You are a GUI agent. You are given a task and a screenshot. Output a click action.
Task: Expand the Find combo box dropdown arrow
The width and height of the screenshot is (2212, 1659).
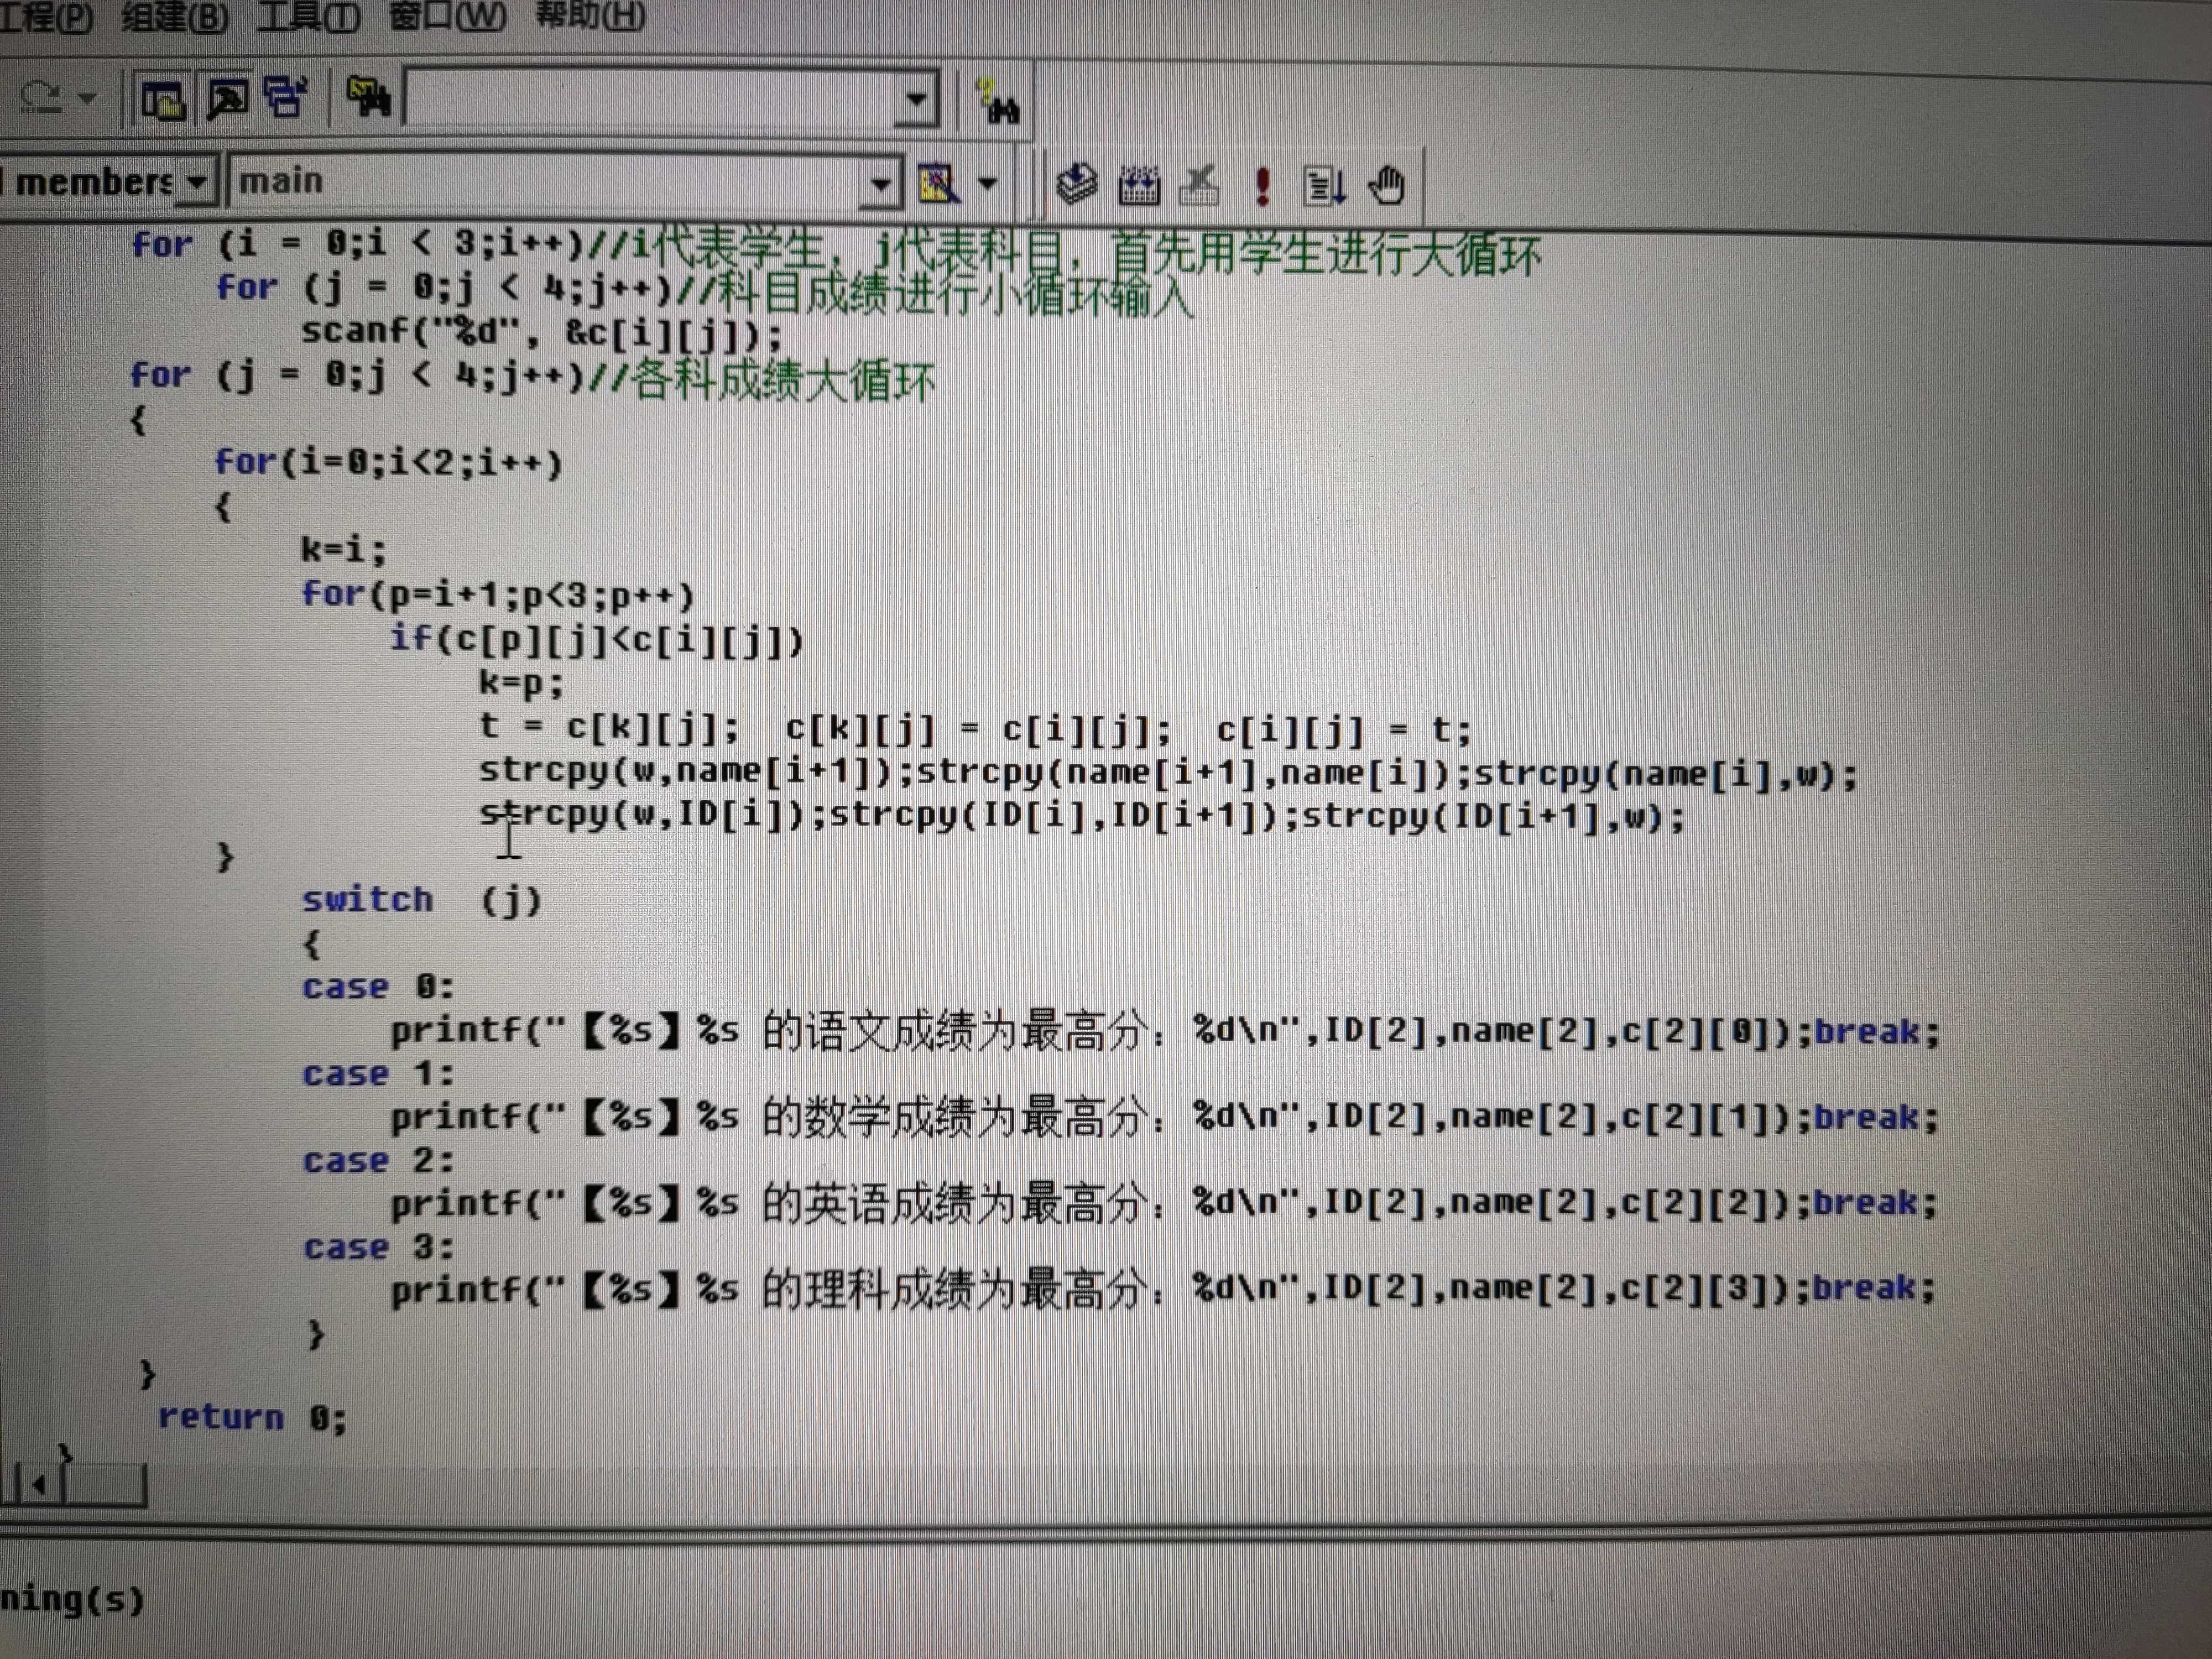[916, 99]
